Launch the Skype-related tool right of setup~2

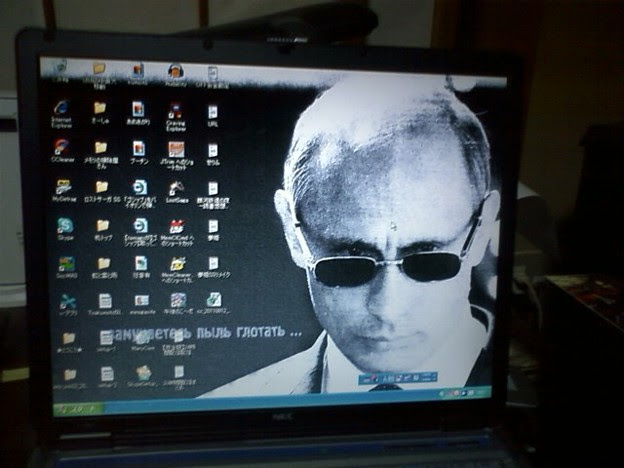pos(143,377)
